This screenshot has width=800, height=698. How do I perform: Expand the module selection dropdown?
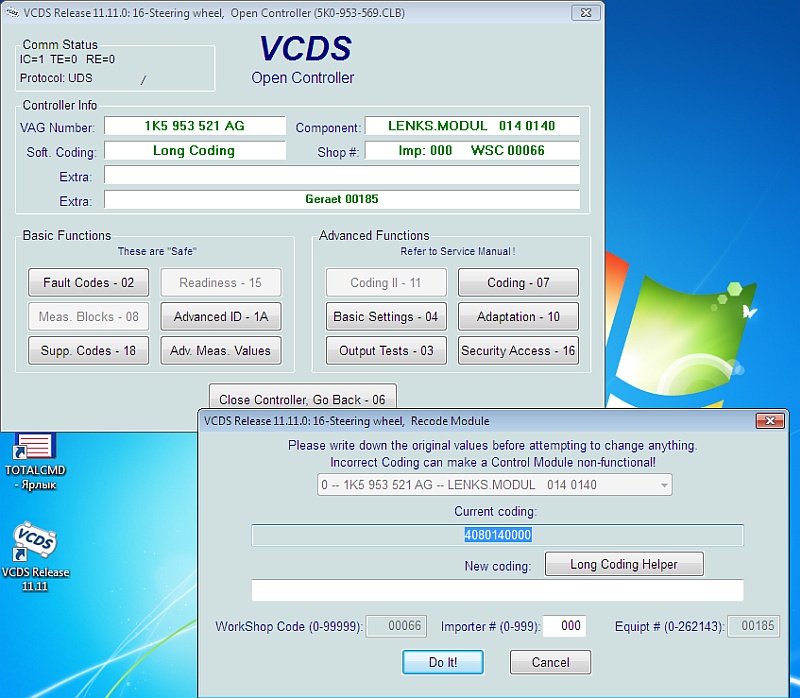[664, 485]
